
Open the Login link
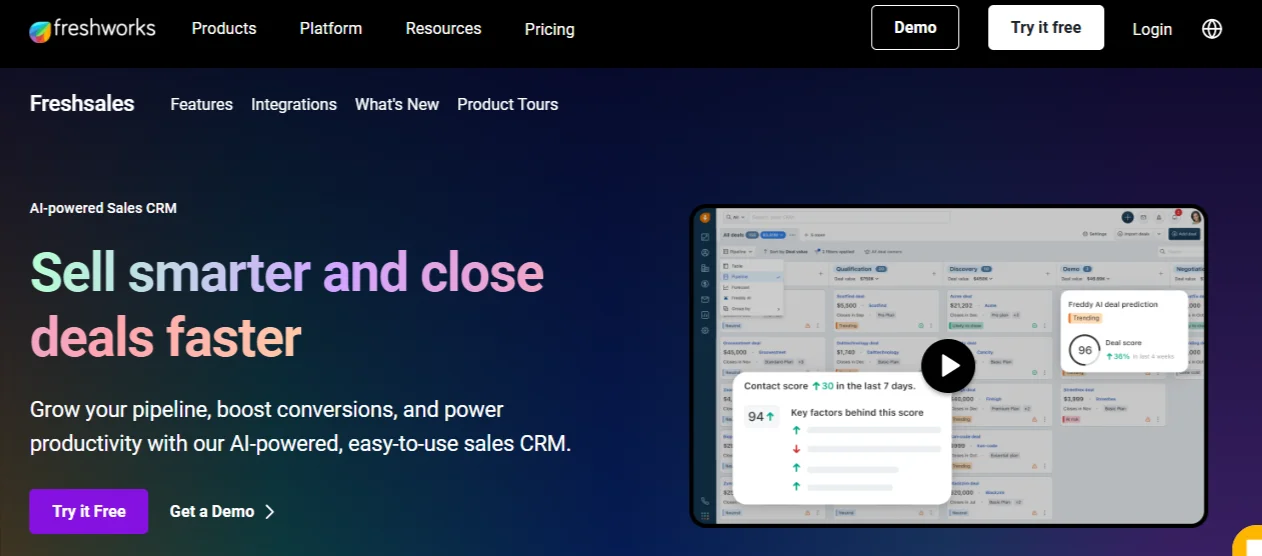click(x=1152, y=29)
